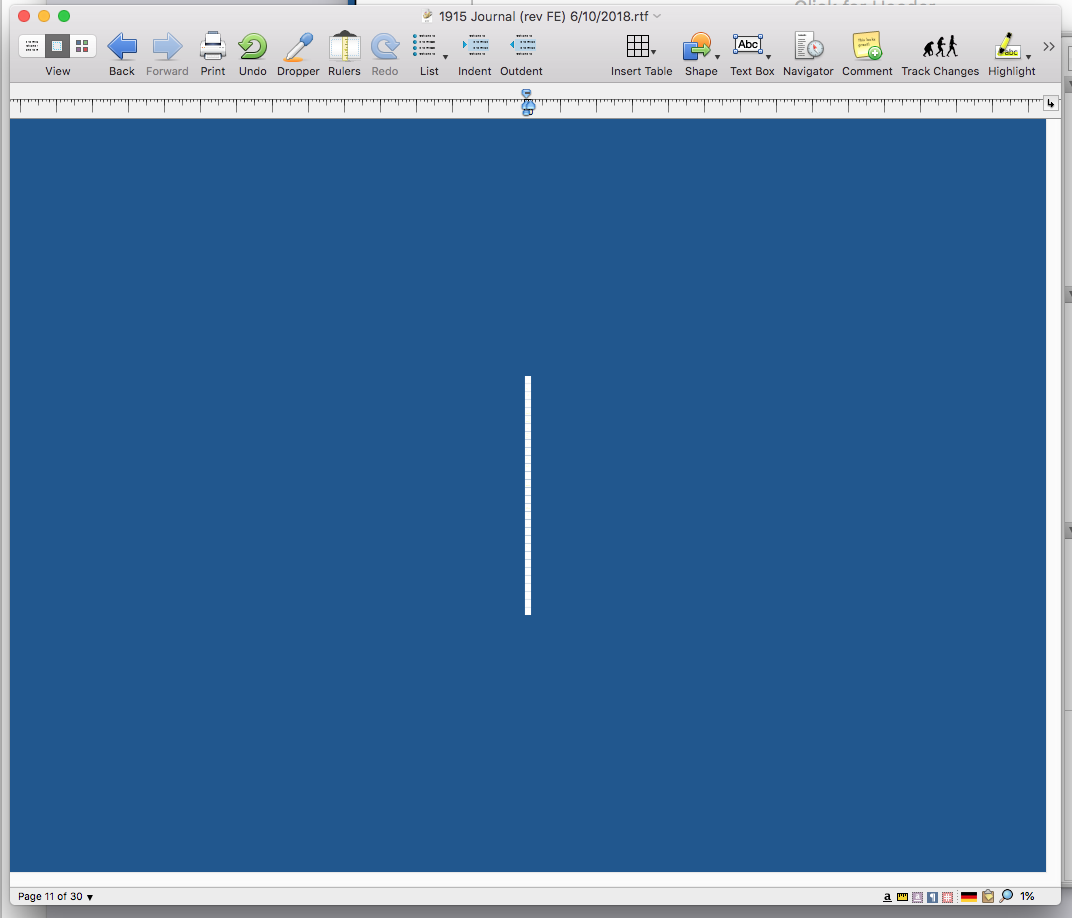Screen dimensions: 1072x918
Task: Expand the Shape options dropdown
Action: 716,57
